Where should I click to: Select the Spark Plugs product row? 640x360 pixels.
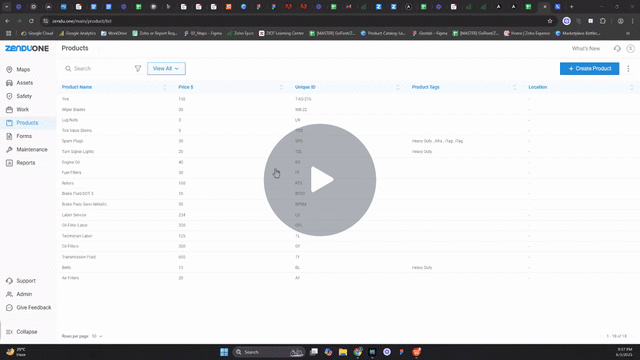pyautogui.click(x=349, y=141)
